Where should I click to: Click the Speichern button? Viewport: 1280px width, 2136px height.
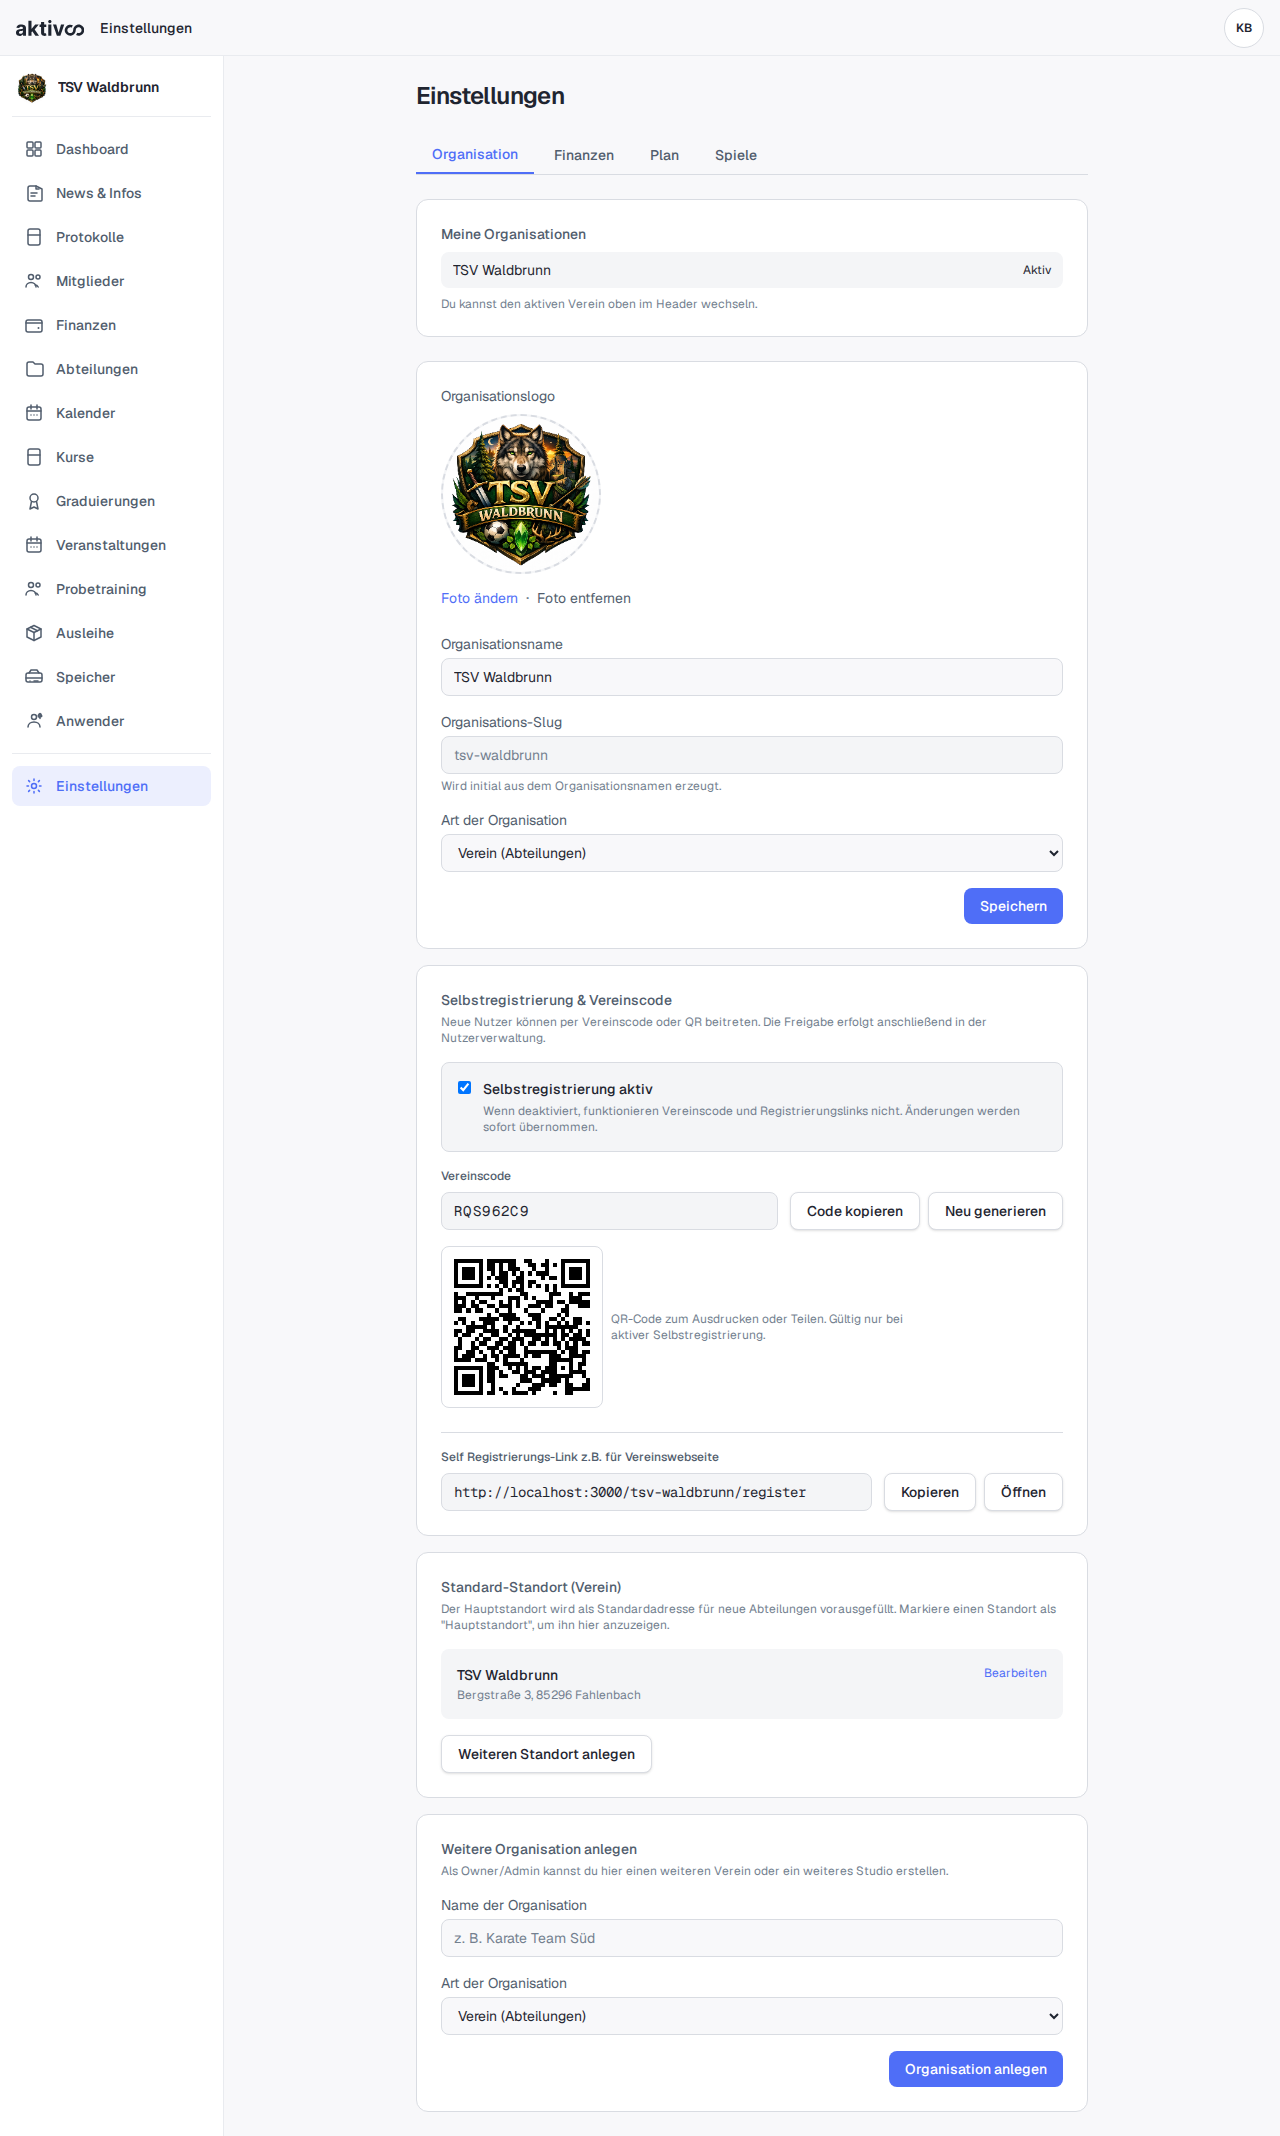pos(1013,906)
